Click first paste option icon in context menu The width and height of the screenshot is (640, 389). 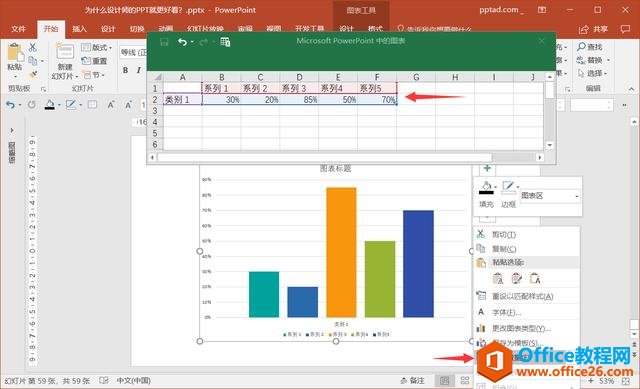coord(498,279)
